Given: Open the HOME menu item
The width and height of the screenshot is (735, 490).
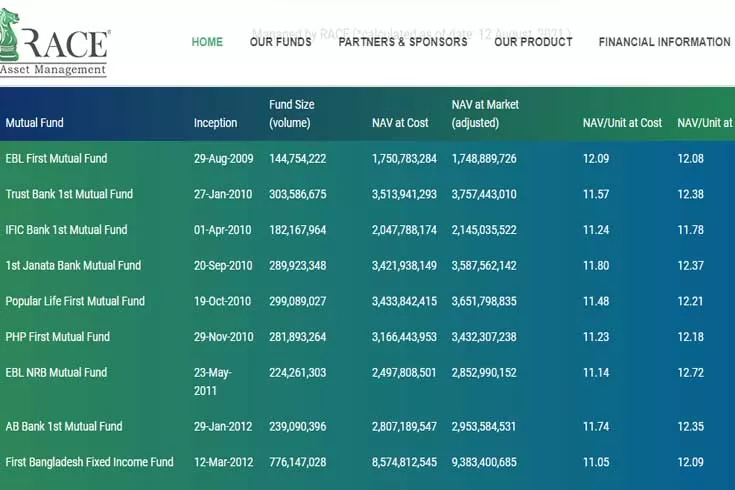Looking at the screenshot, I should click(x=207, y=42).
